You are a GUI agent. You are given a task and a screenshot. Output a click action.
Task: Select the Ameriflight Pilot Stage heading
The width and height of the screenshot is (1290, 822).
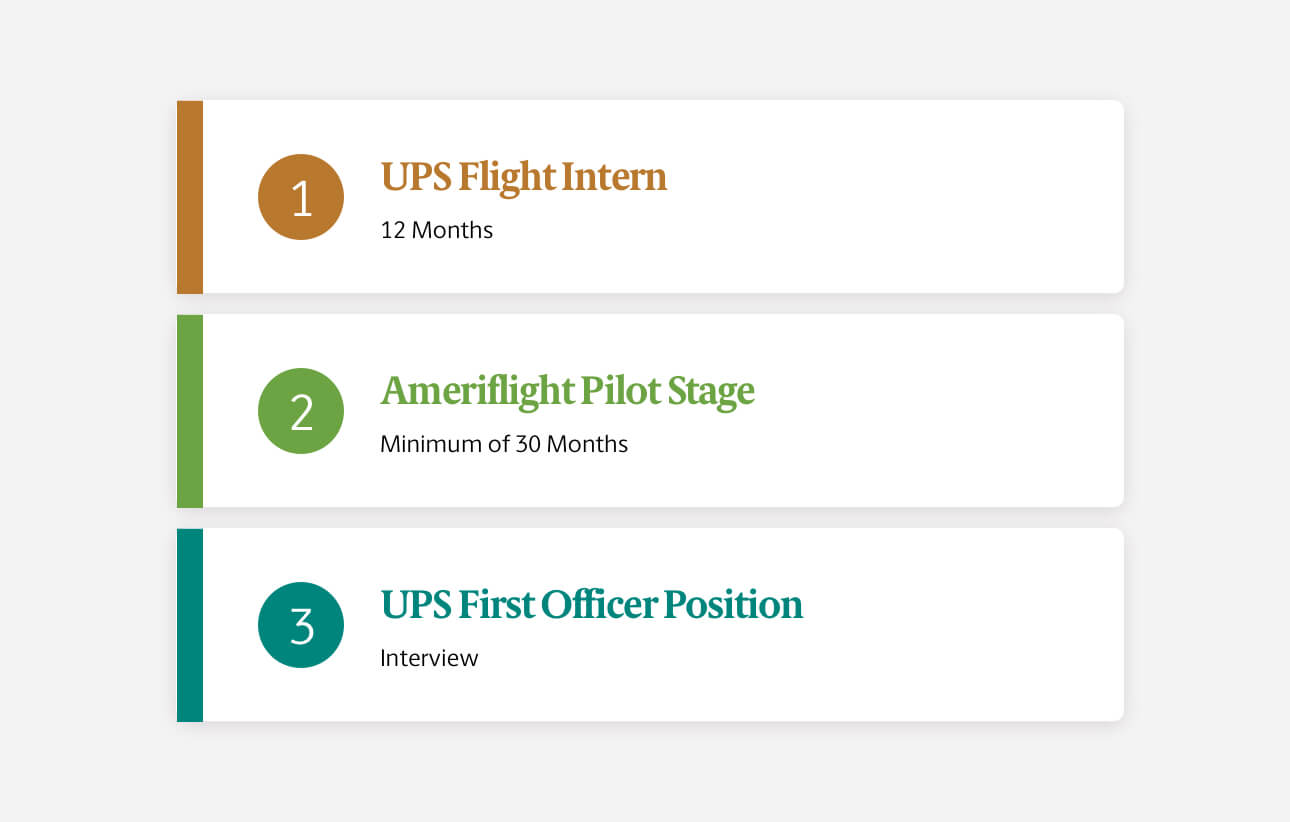click(567, 391)
